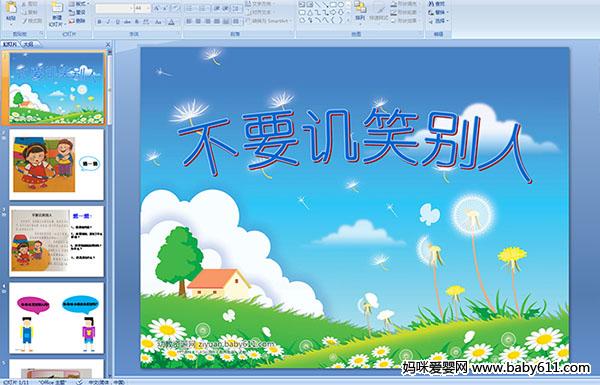Screen dimensions: 600x385
Task: Select slide 4 thumbnail with speech bubbles
Action: [x=56, y=318]
